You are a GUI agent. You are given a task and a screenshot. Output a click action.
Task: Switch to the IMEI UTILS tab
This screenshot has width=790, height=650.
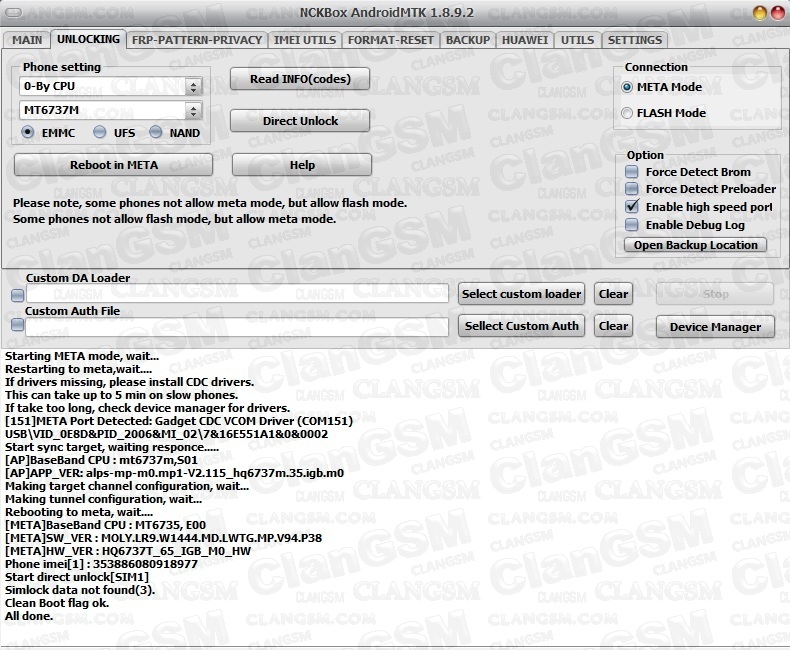[x=305, y=40]
